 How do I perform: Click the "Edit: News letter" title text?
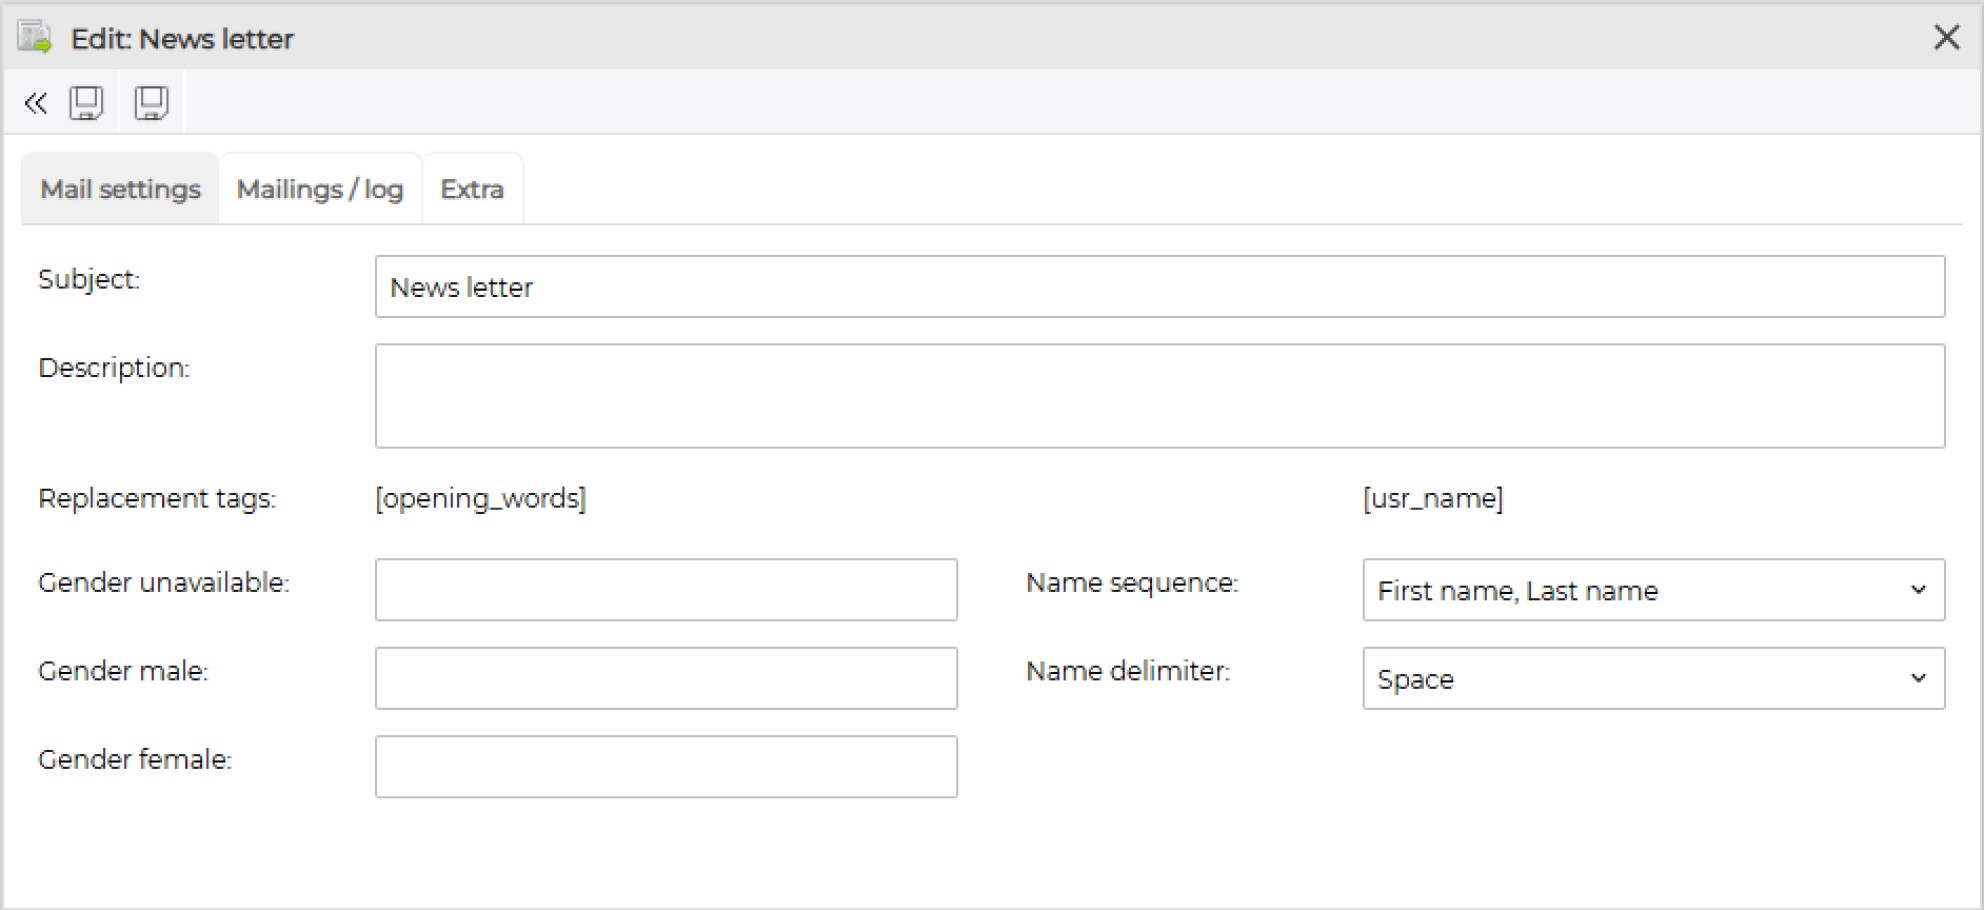coord(182,39)
